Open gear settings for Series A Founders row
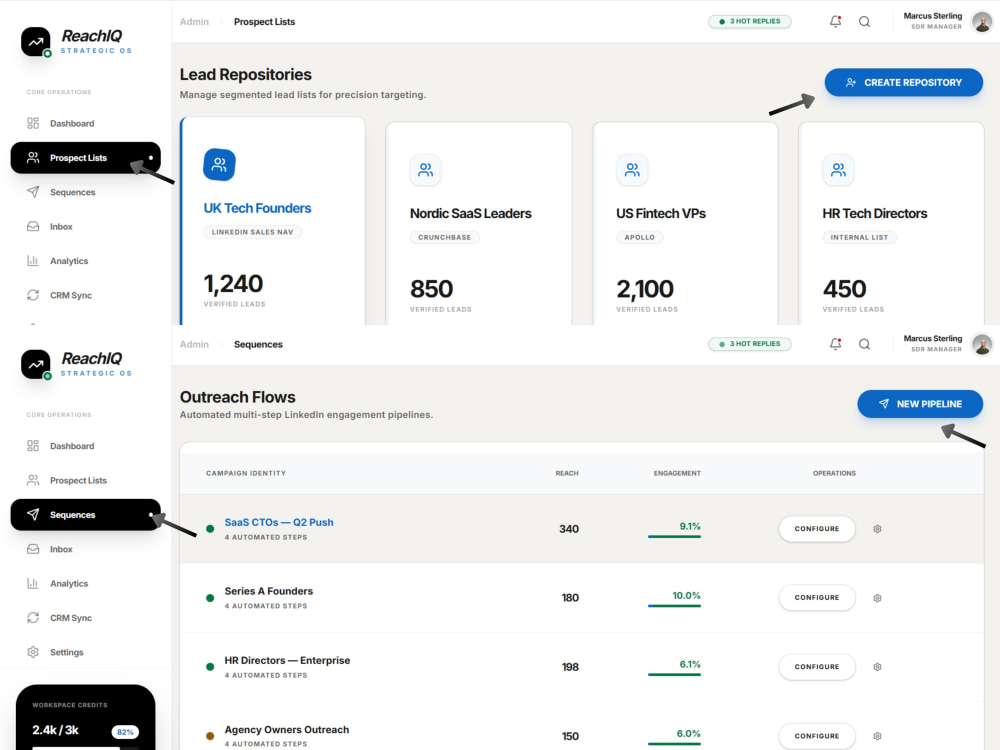The width and height of the screenshot is (1000, 750). [x=878, y=598]
